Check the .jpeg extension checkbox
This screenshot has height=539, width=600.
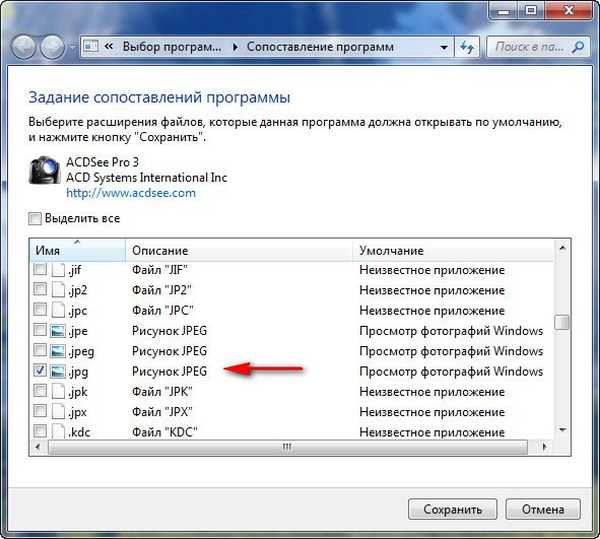40,351
